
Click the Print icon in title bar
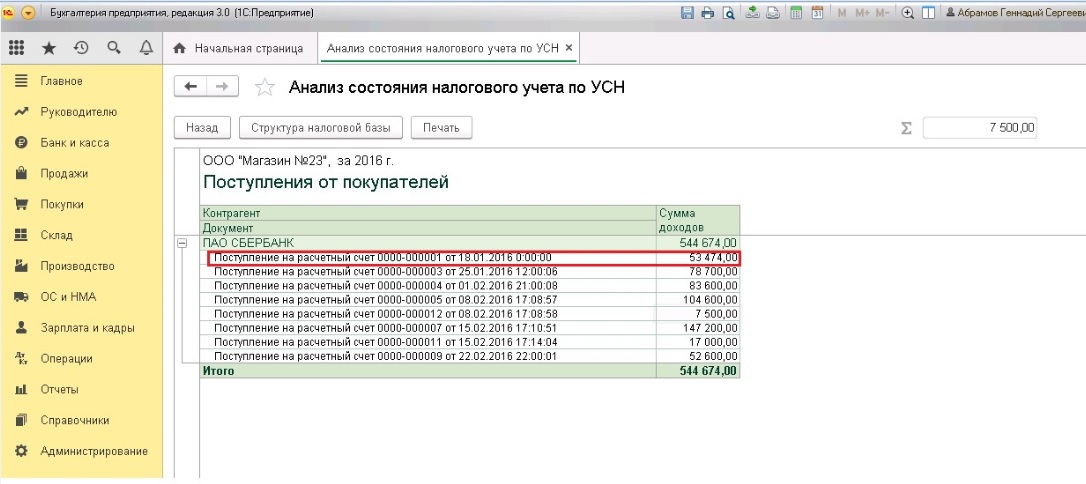707,12
